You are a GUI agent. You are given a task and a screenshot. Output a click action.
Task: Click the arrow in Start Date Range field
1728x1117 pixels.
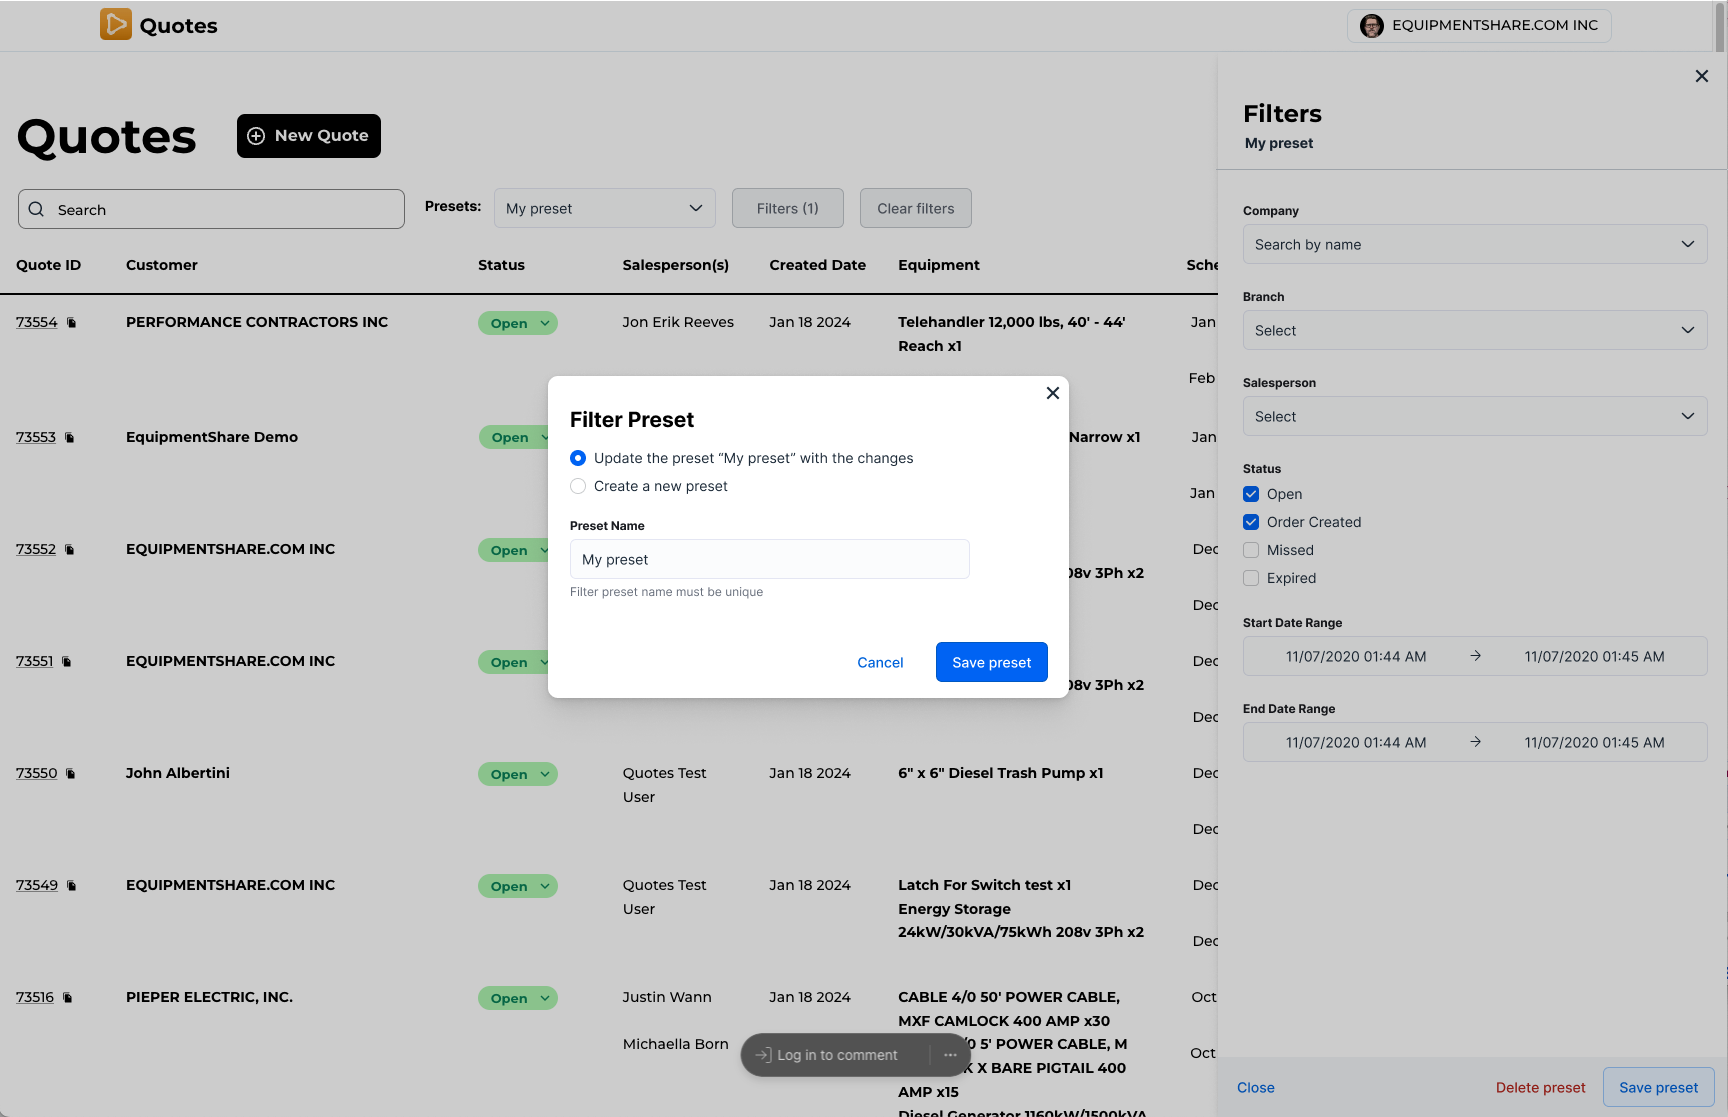coord(1475,656)
